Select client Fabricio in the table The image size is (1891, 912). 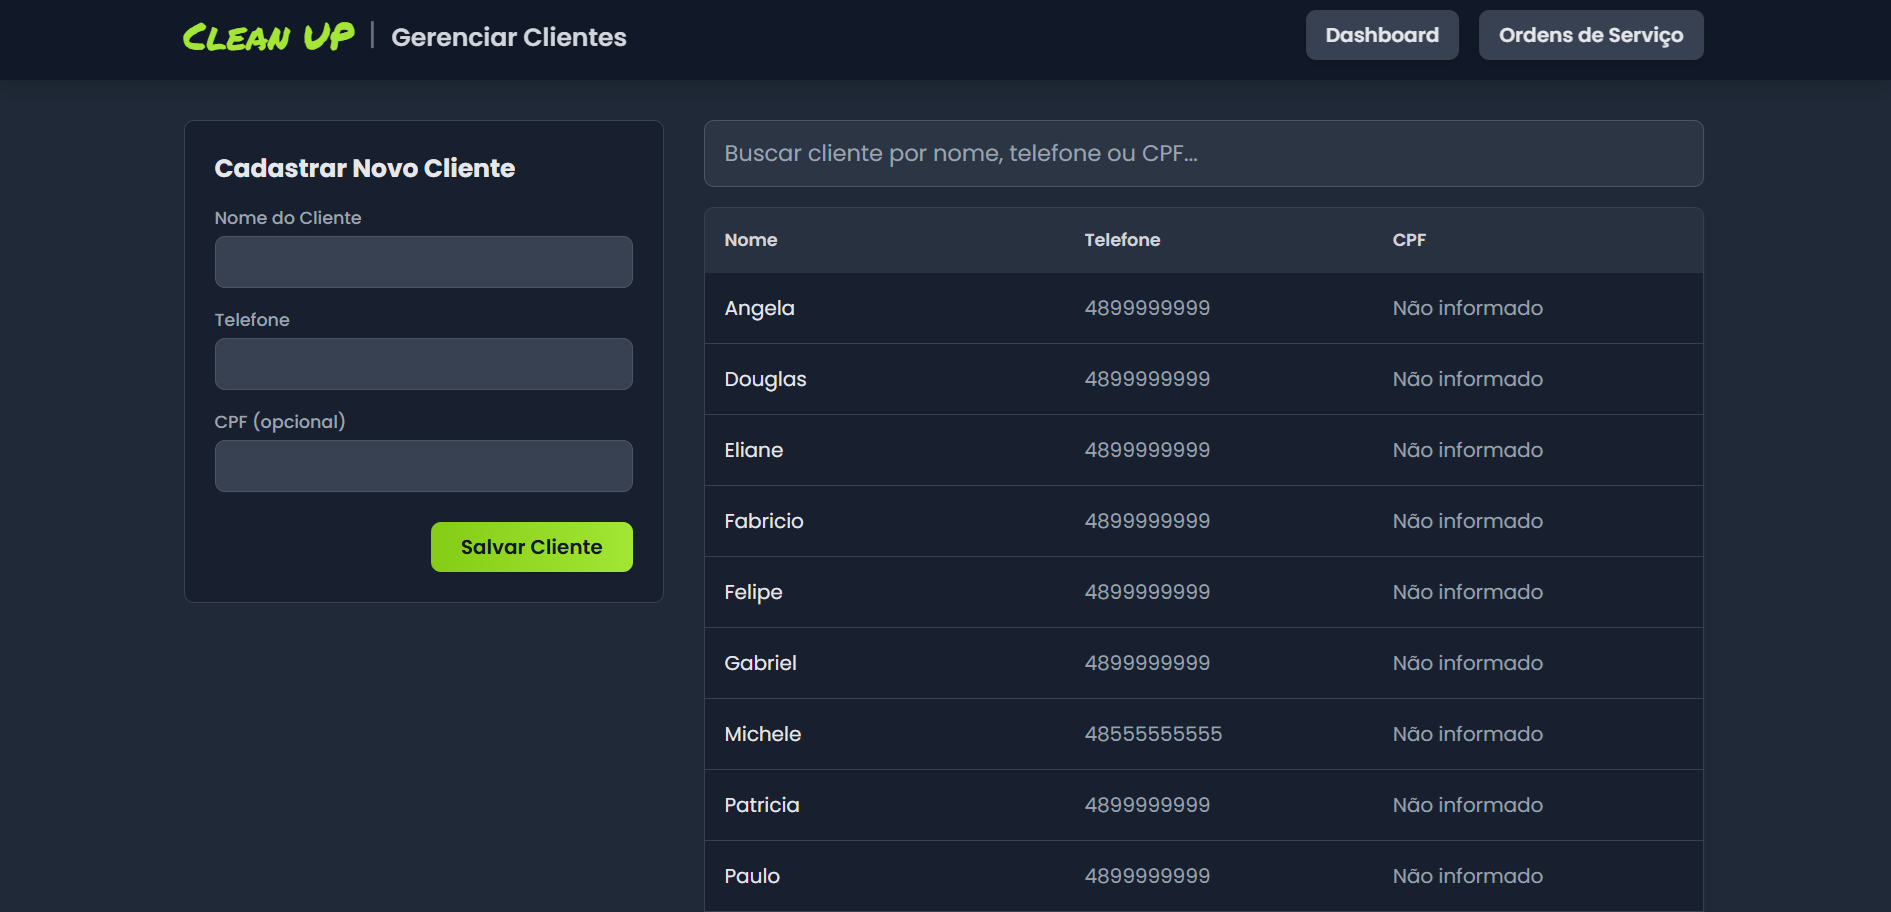pos(764,521)
